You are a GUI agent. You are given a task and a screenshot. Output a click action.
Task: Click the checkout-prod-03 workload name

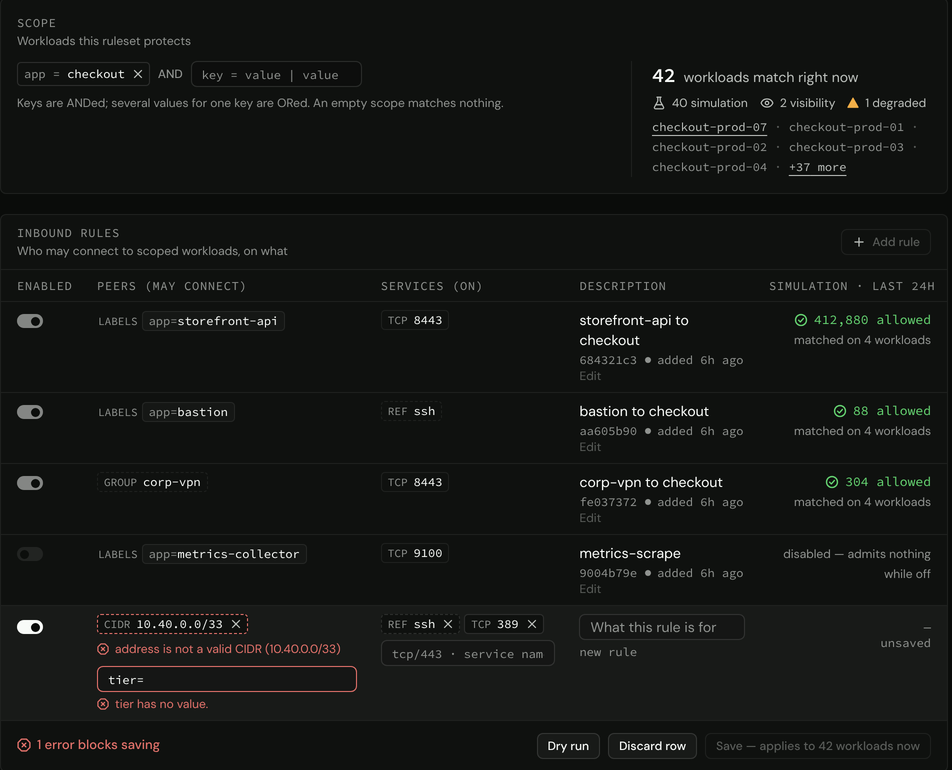pyautogui.click(x=846, y=148)
